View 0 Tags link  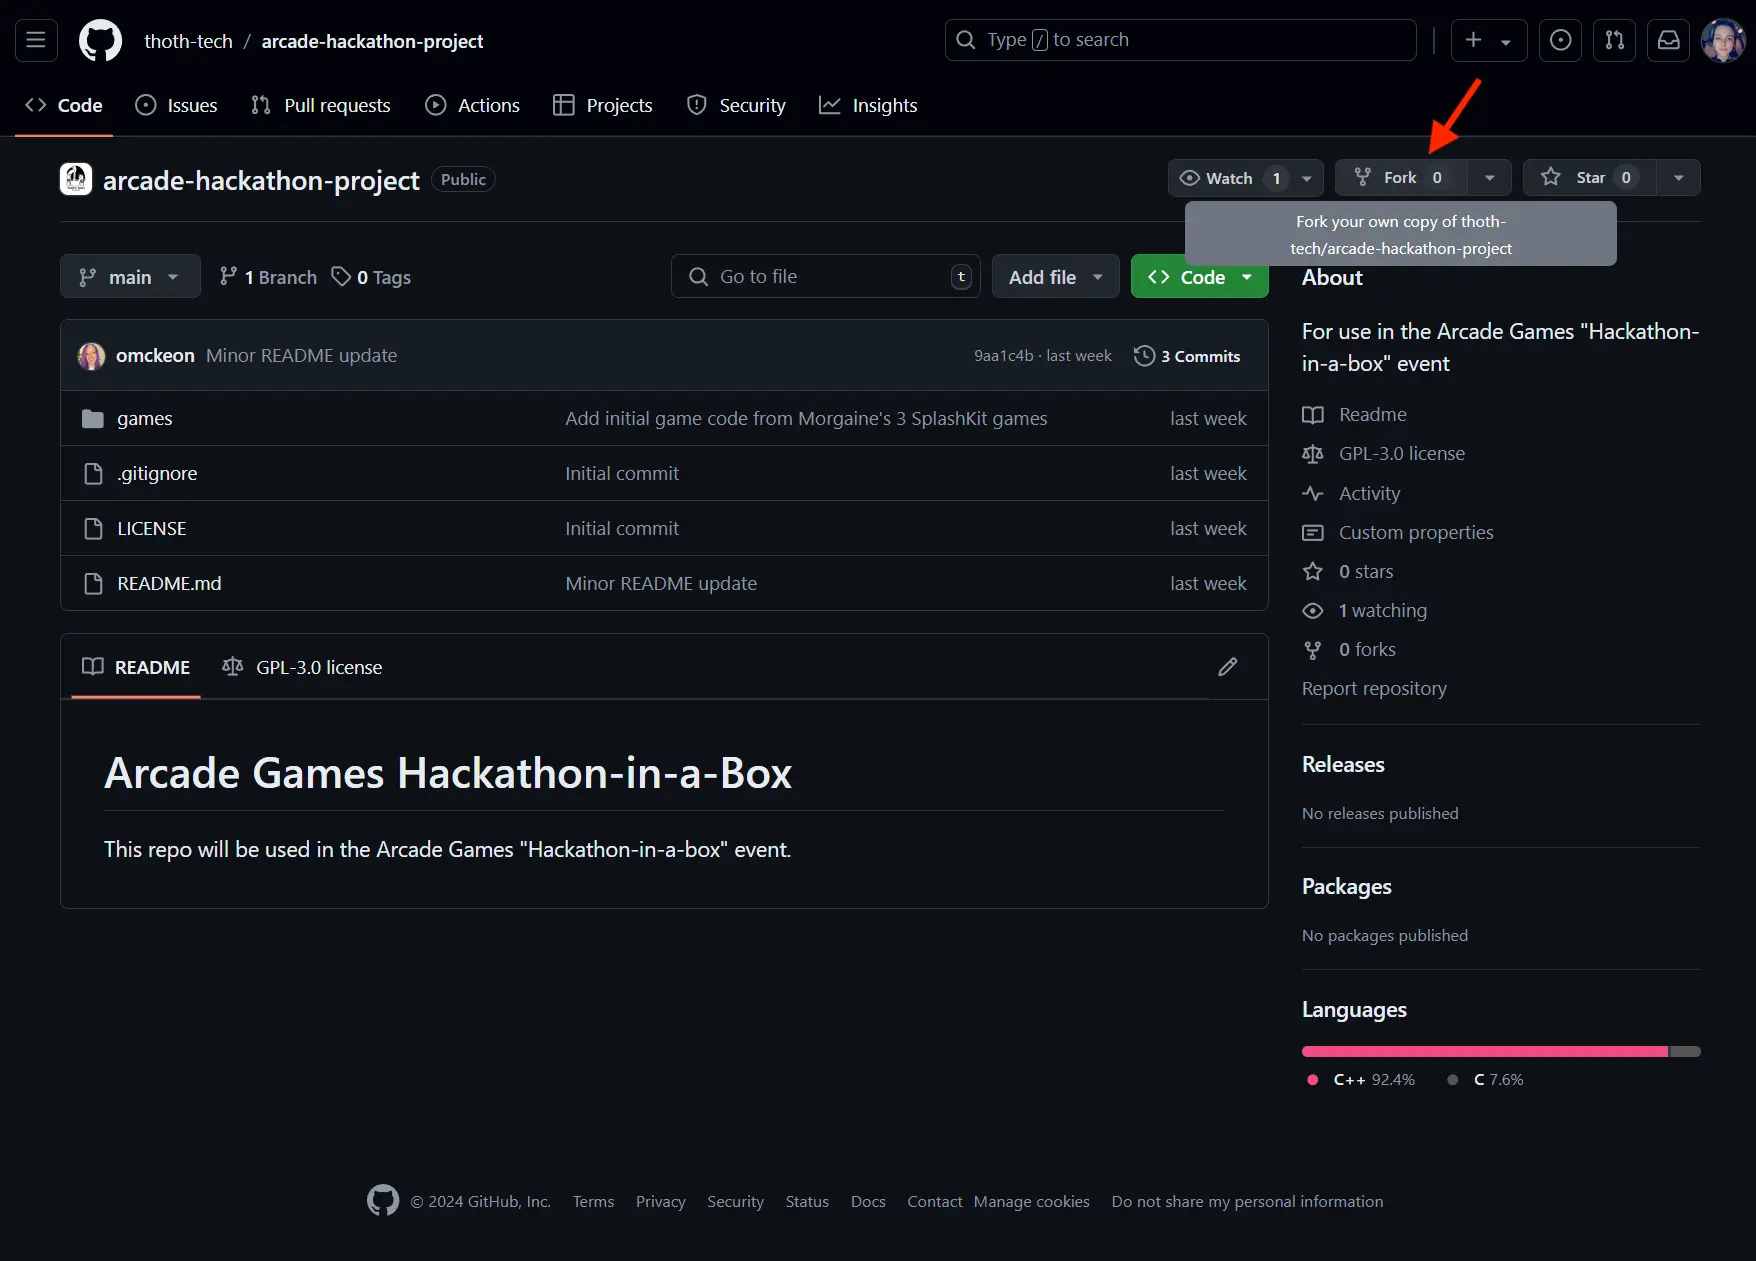point(371,277)
